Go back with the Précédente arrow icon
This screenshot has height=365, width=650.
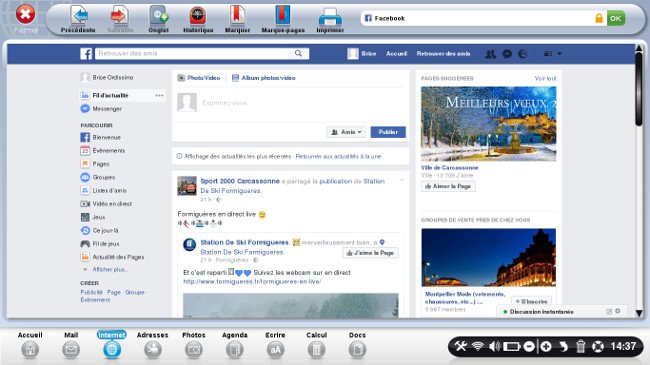(x=78, y=16)
